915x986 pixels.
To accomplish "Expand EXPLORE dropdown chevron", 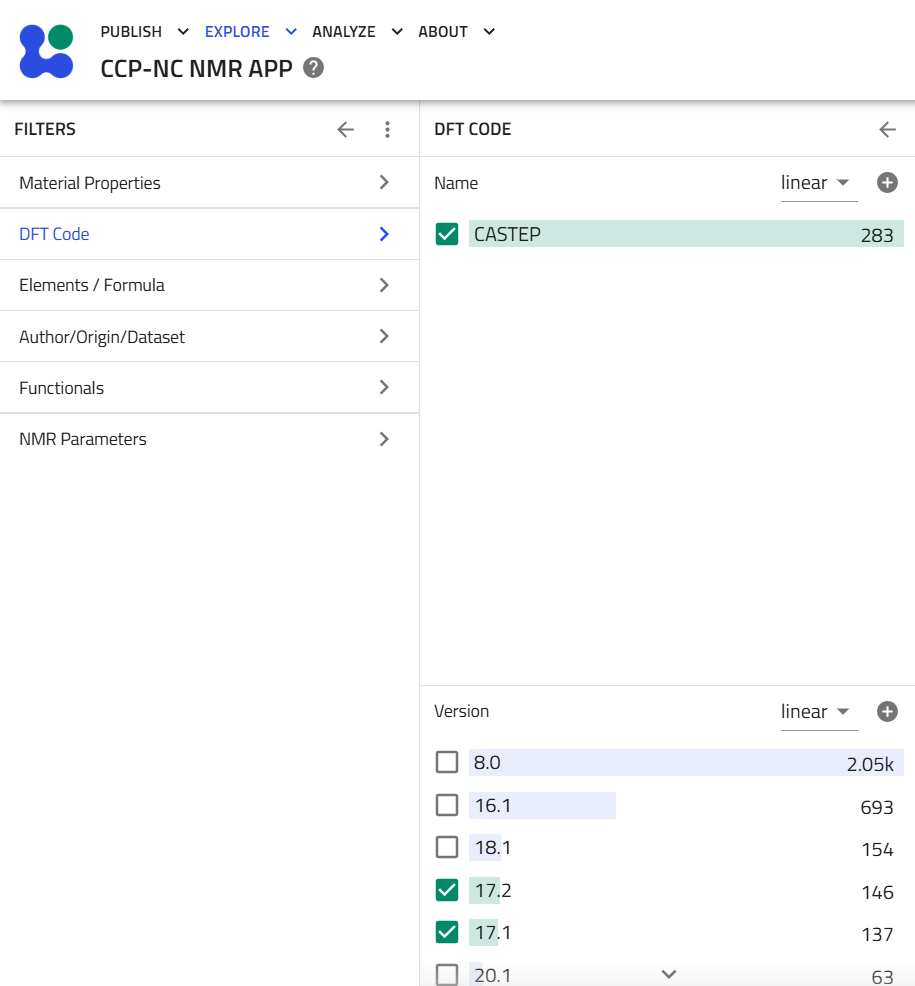I will click(291, 31).
